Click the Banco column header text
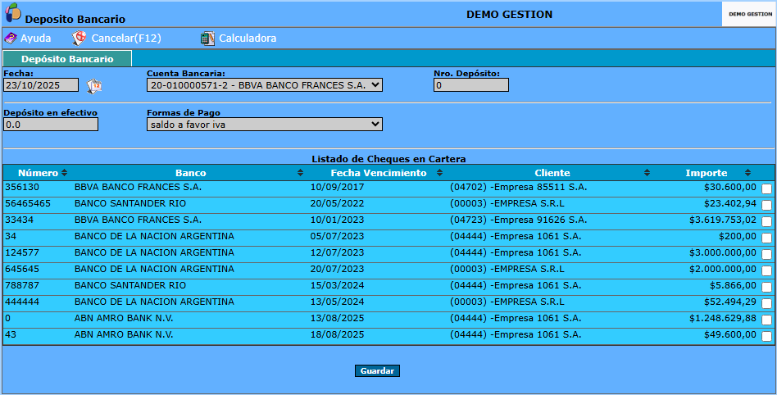 pos(191,173)
